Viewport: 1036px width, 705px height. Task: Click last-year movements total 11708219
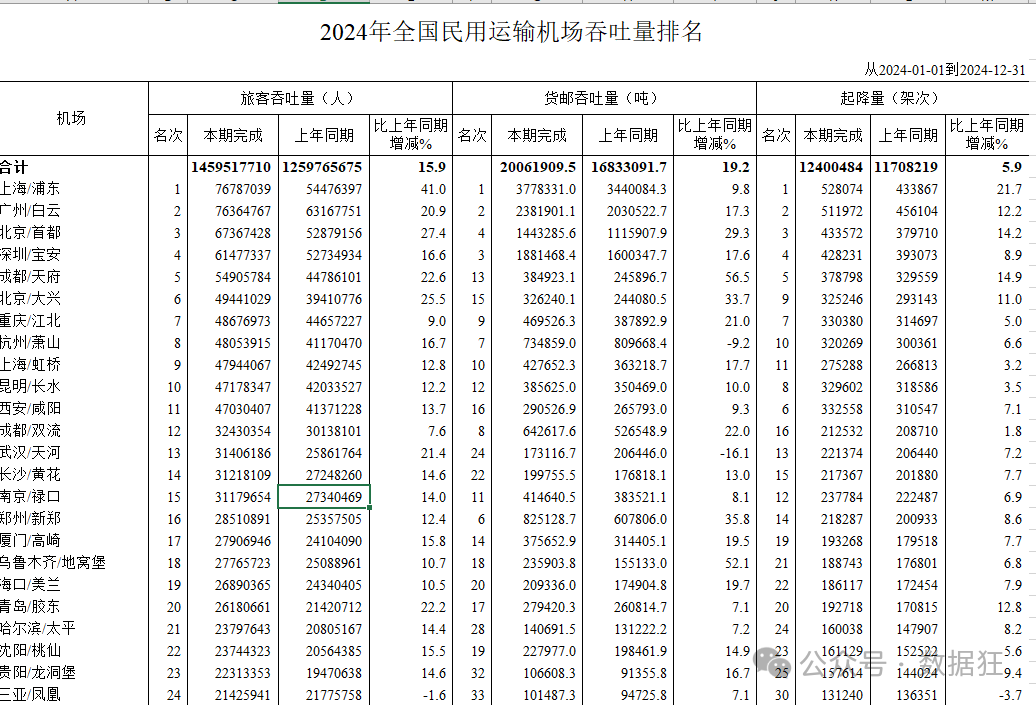(906, 167)
